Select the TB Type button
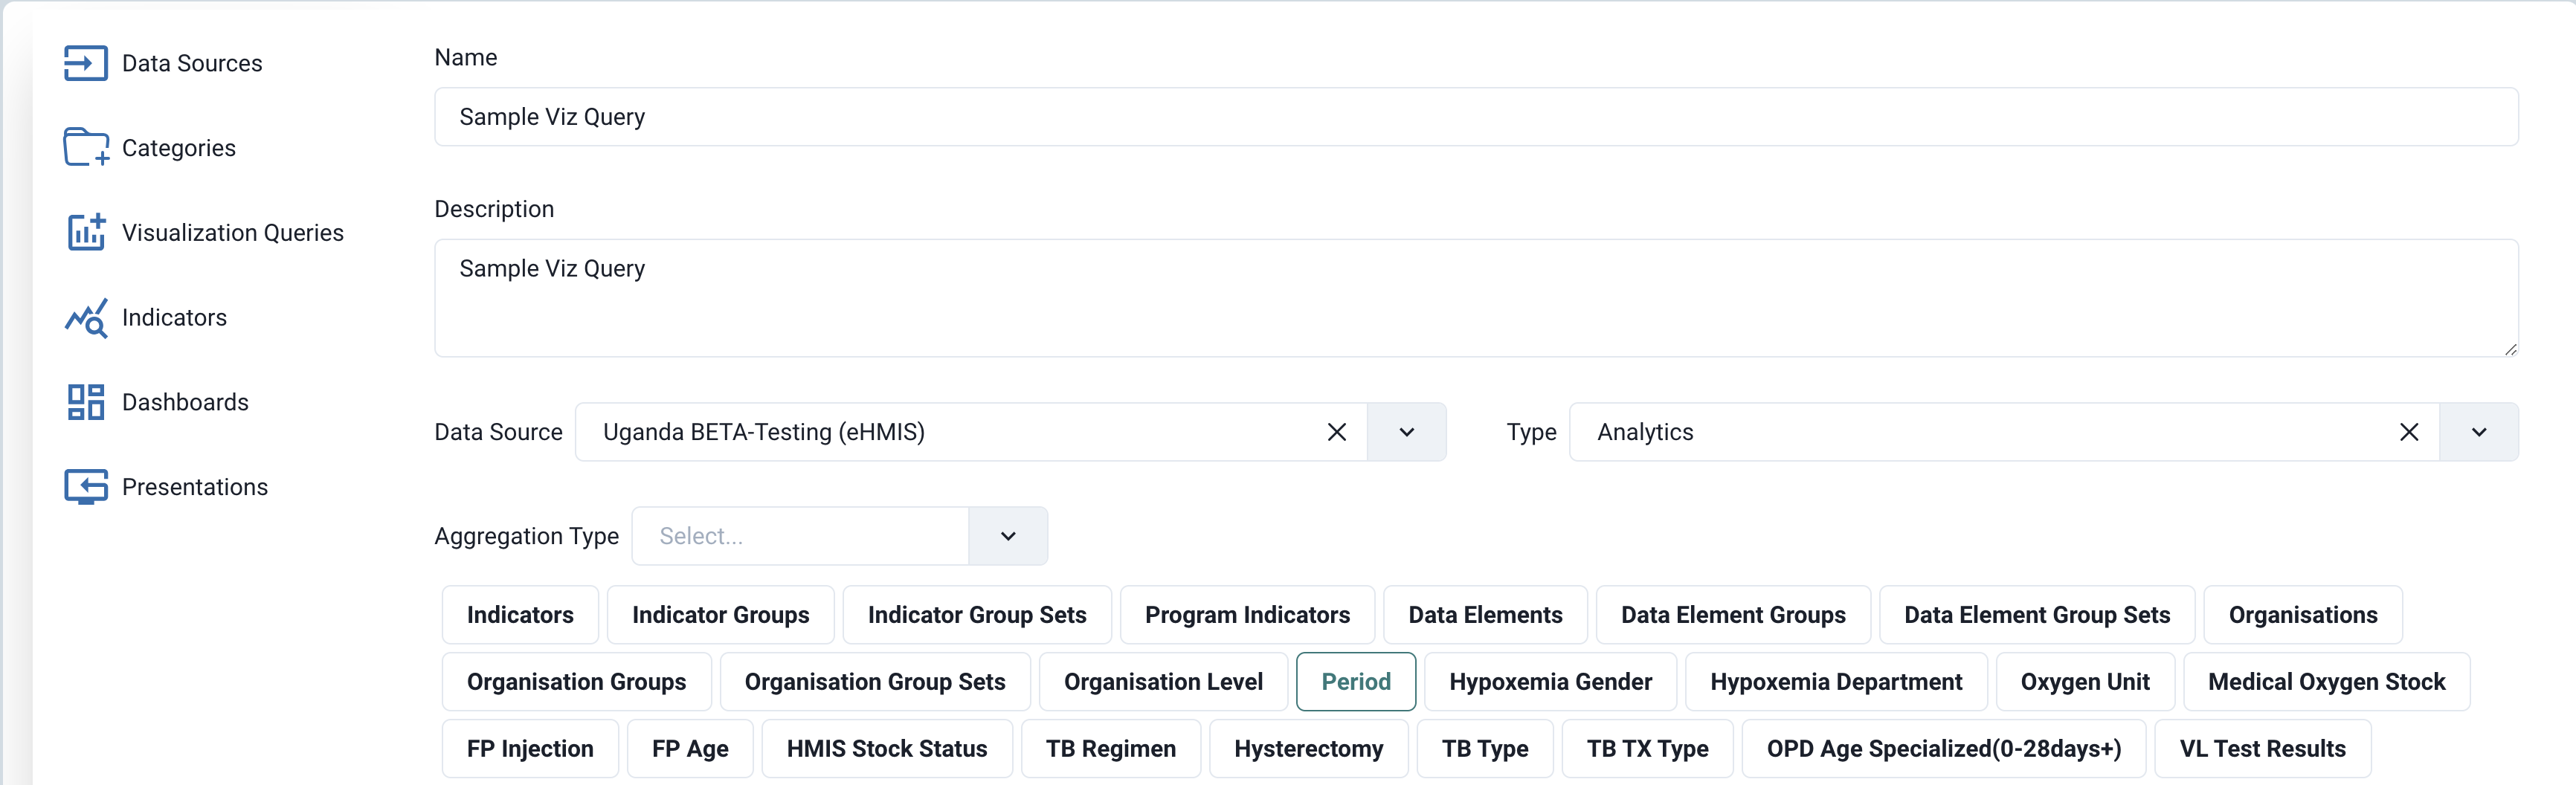 (x=1485, y=749)
